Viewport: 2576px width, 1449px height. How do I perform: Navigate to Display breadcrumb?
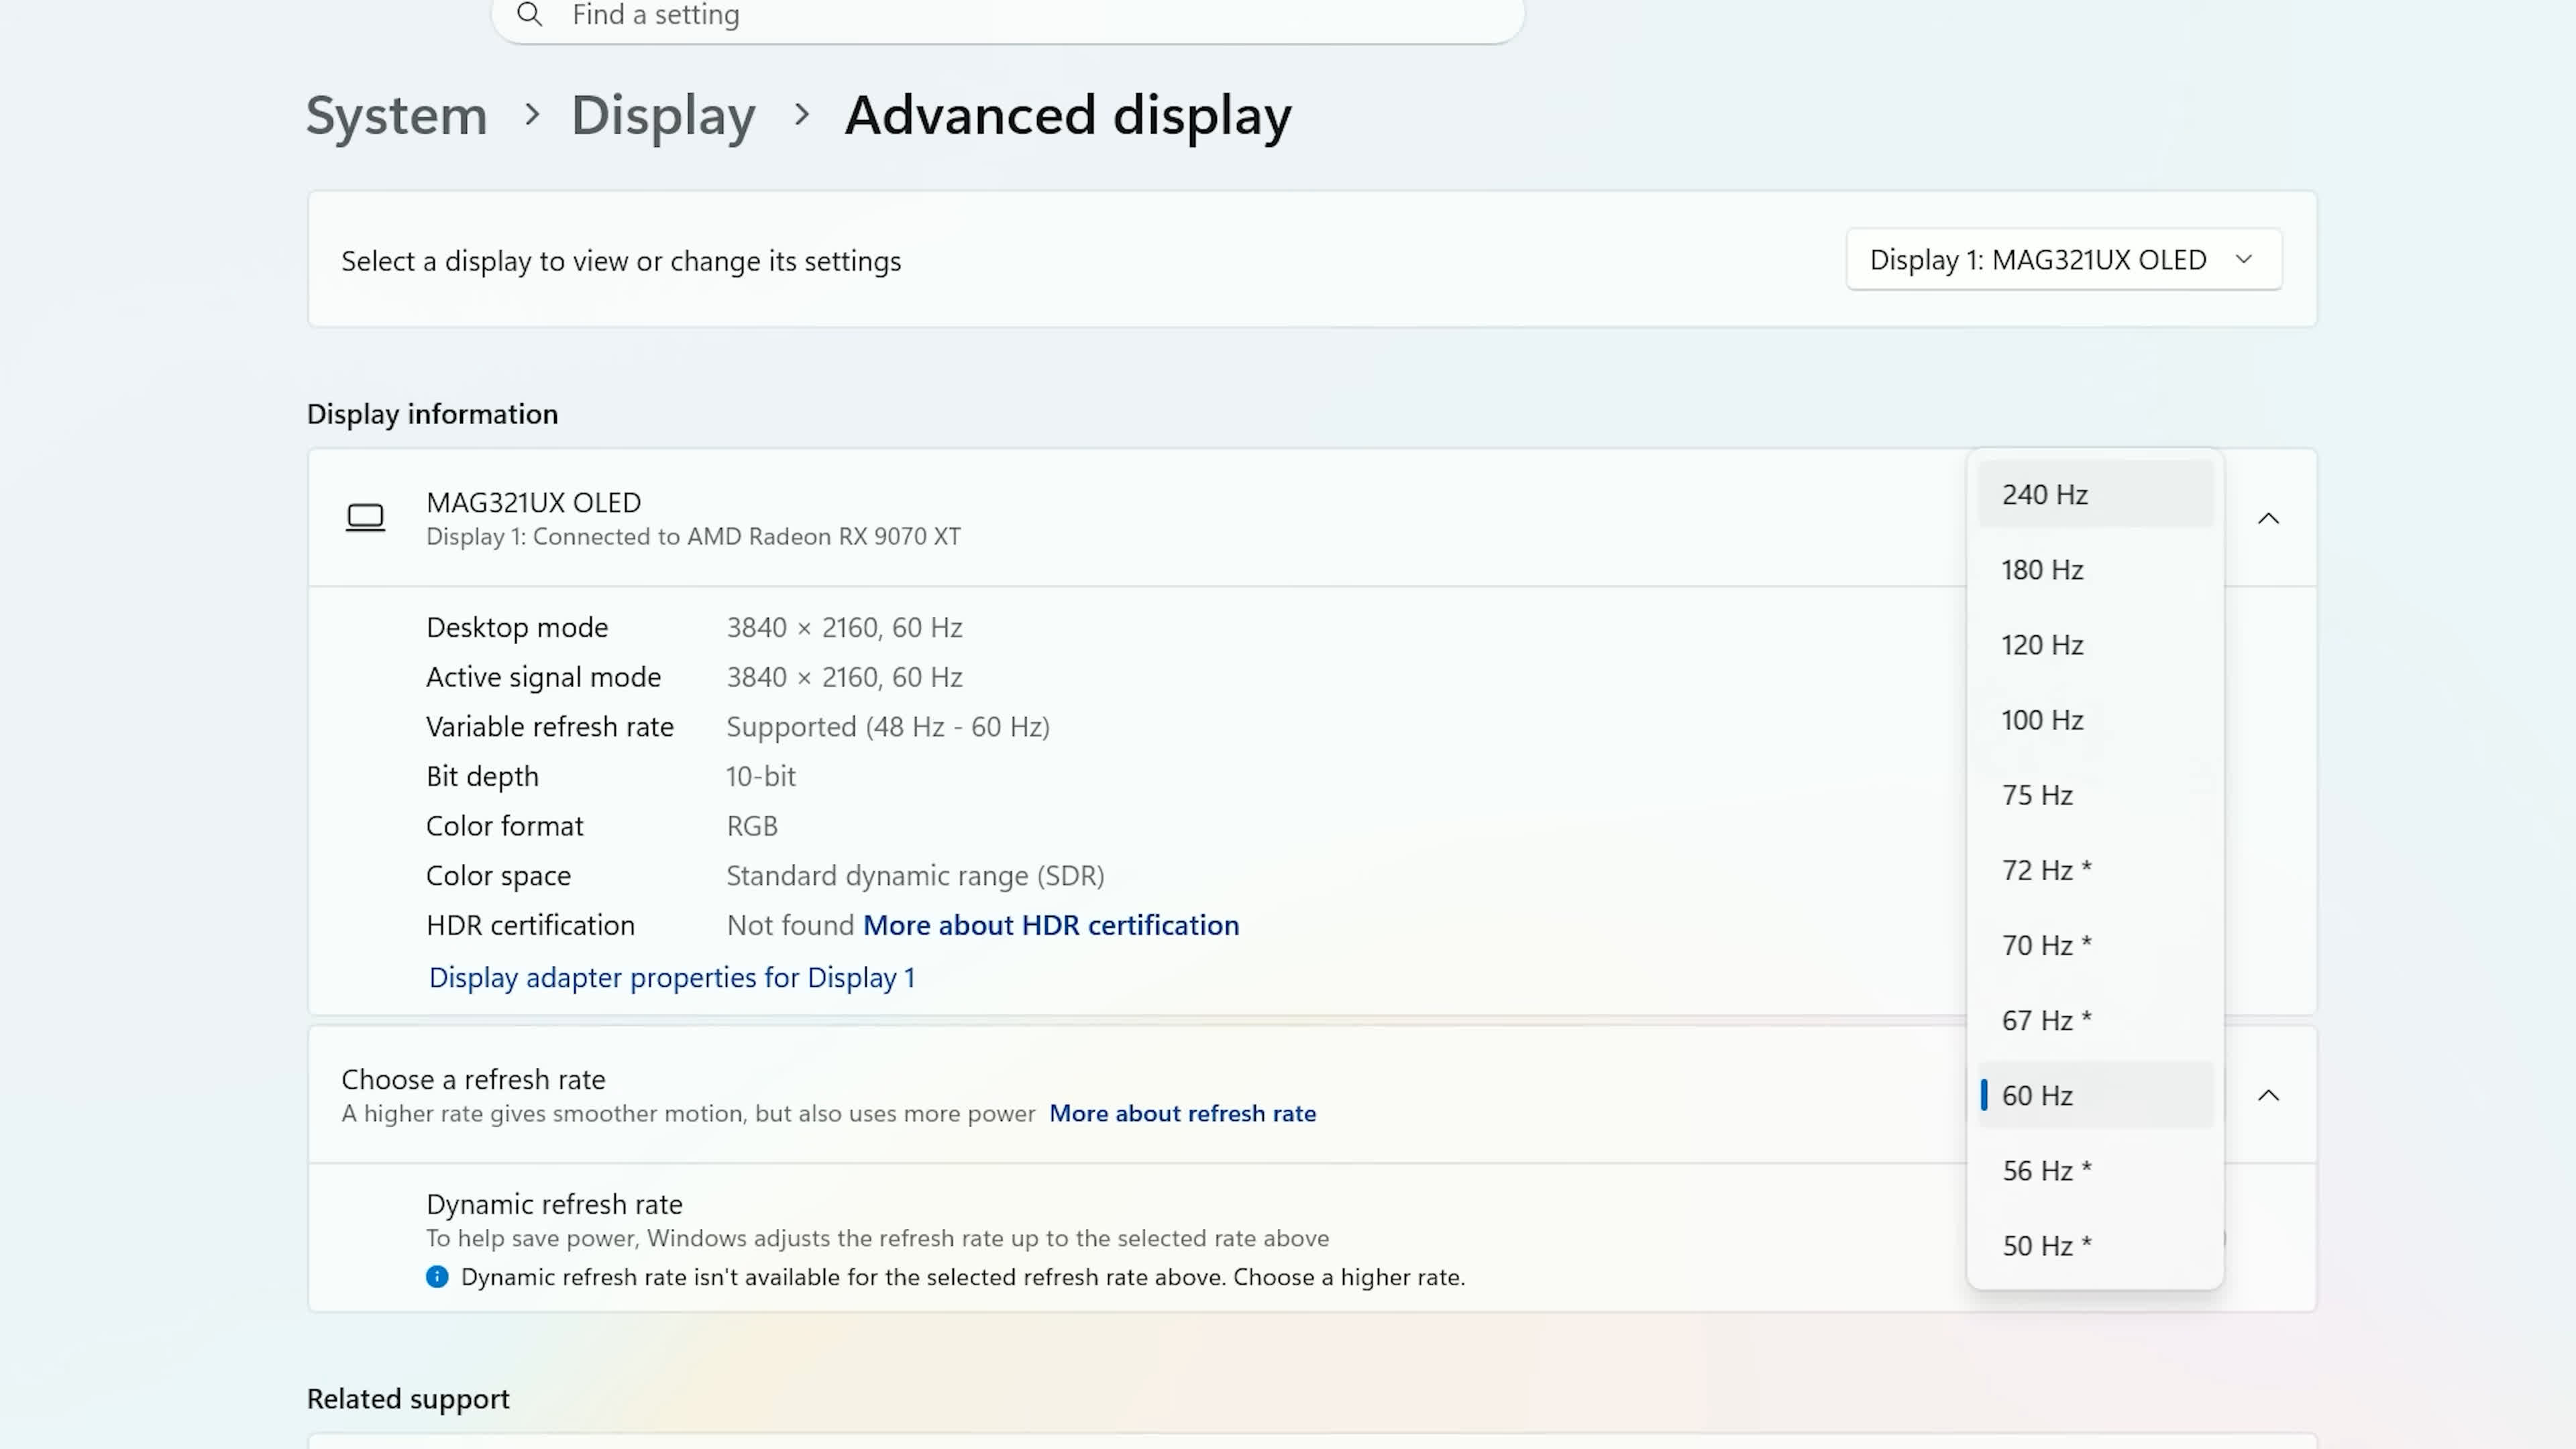663,115
